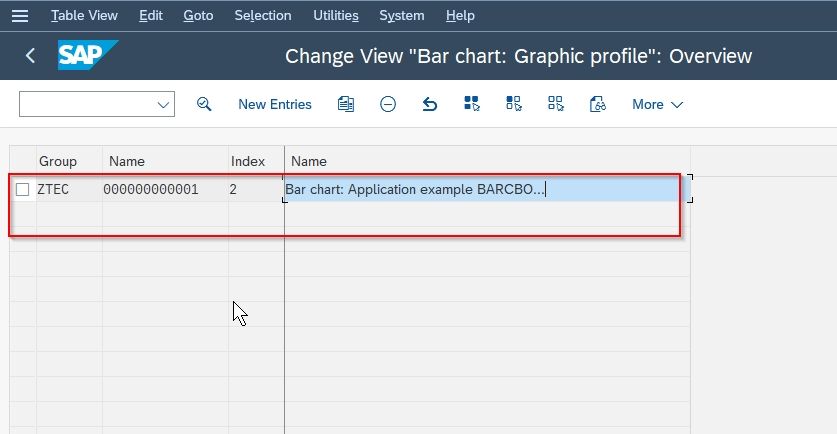Viewport: 837px width, 434px height.
Task: Click the Select All icon
Action: click(472, 104)
